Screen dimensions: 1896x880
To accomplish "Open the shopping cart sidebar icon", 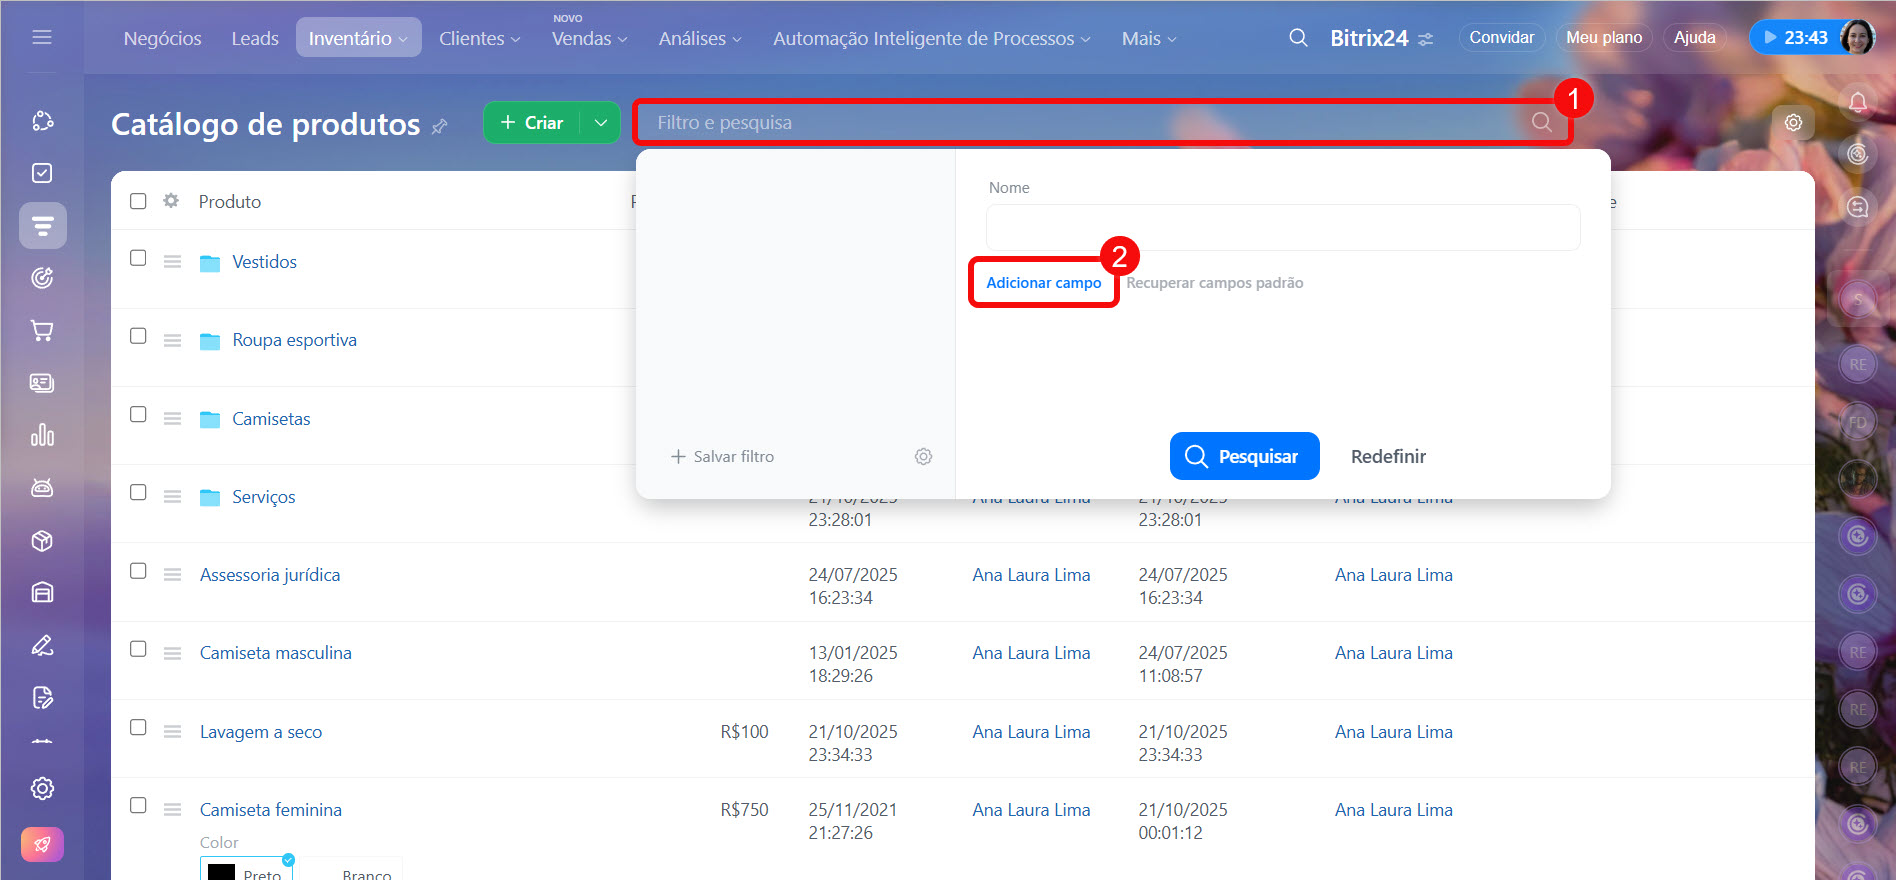I will coord(42,330).
